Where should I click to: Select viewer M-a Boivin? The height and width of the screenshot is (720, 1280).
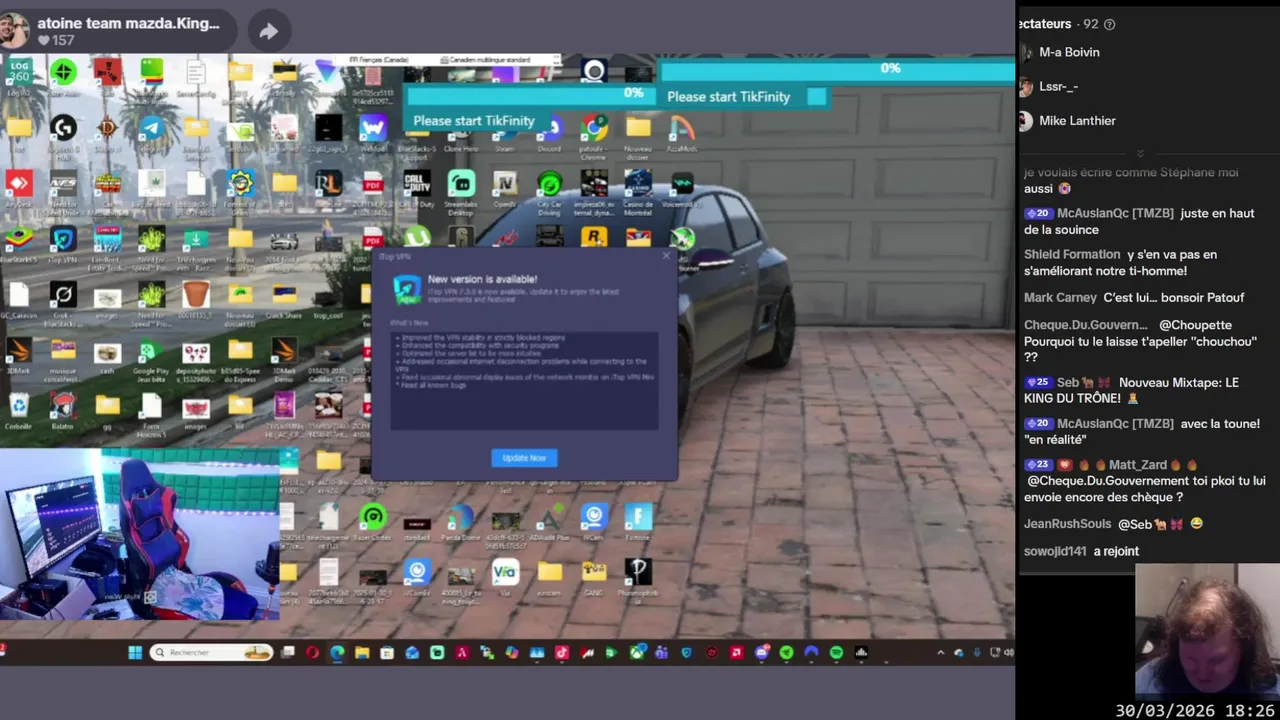(1069, 52)
